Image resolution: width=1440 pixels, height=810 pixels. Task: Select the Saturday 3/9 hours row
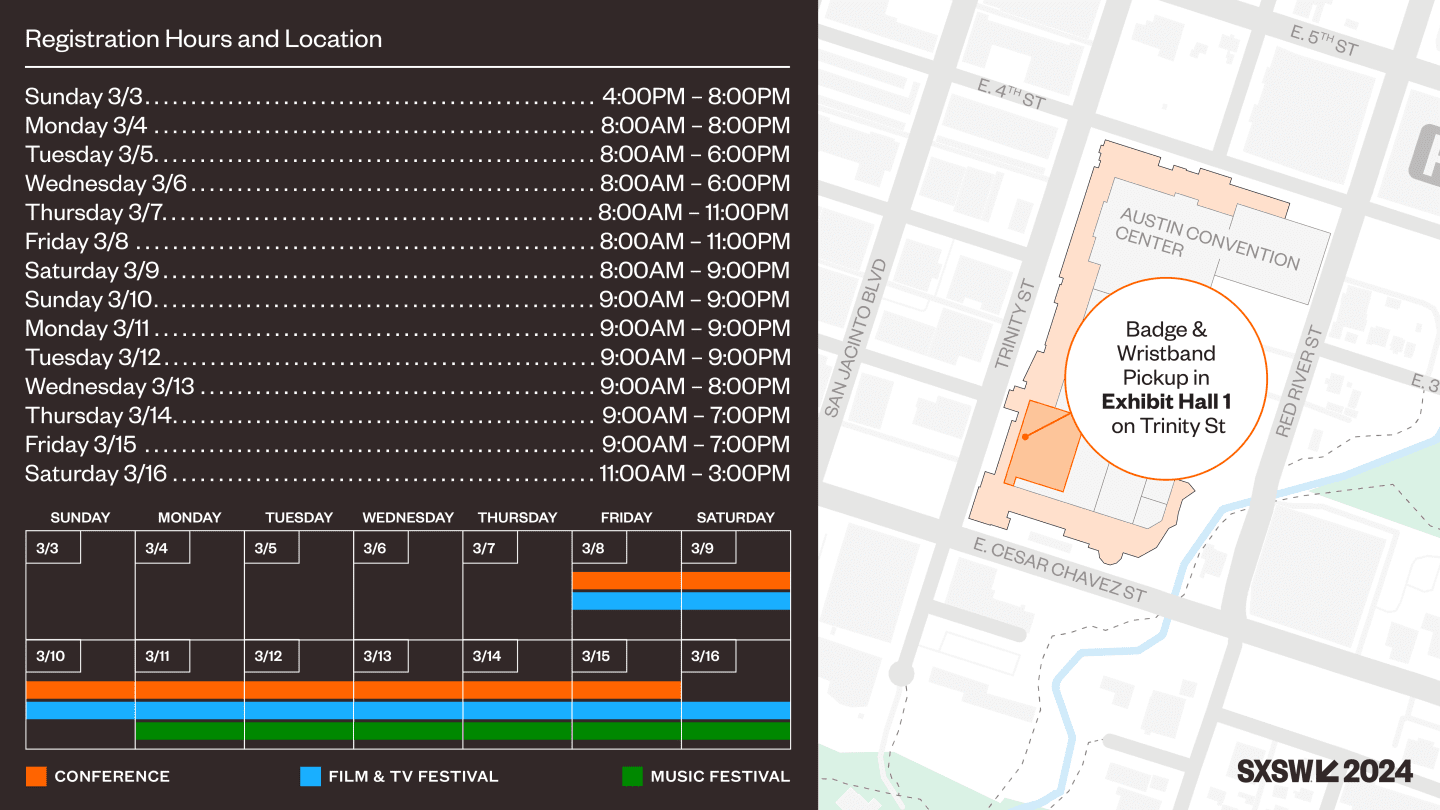[407, 271]
